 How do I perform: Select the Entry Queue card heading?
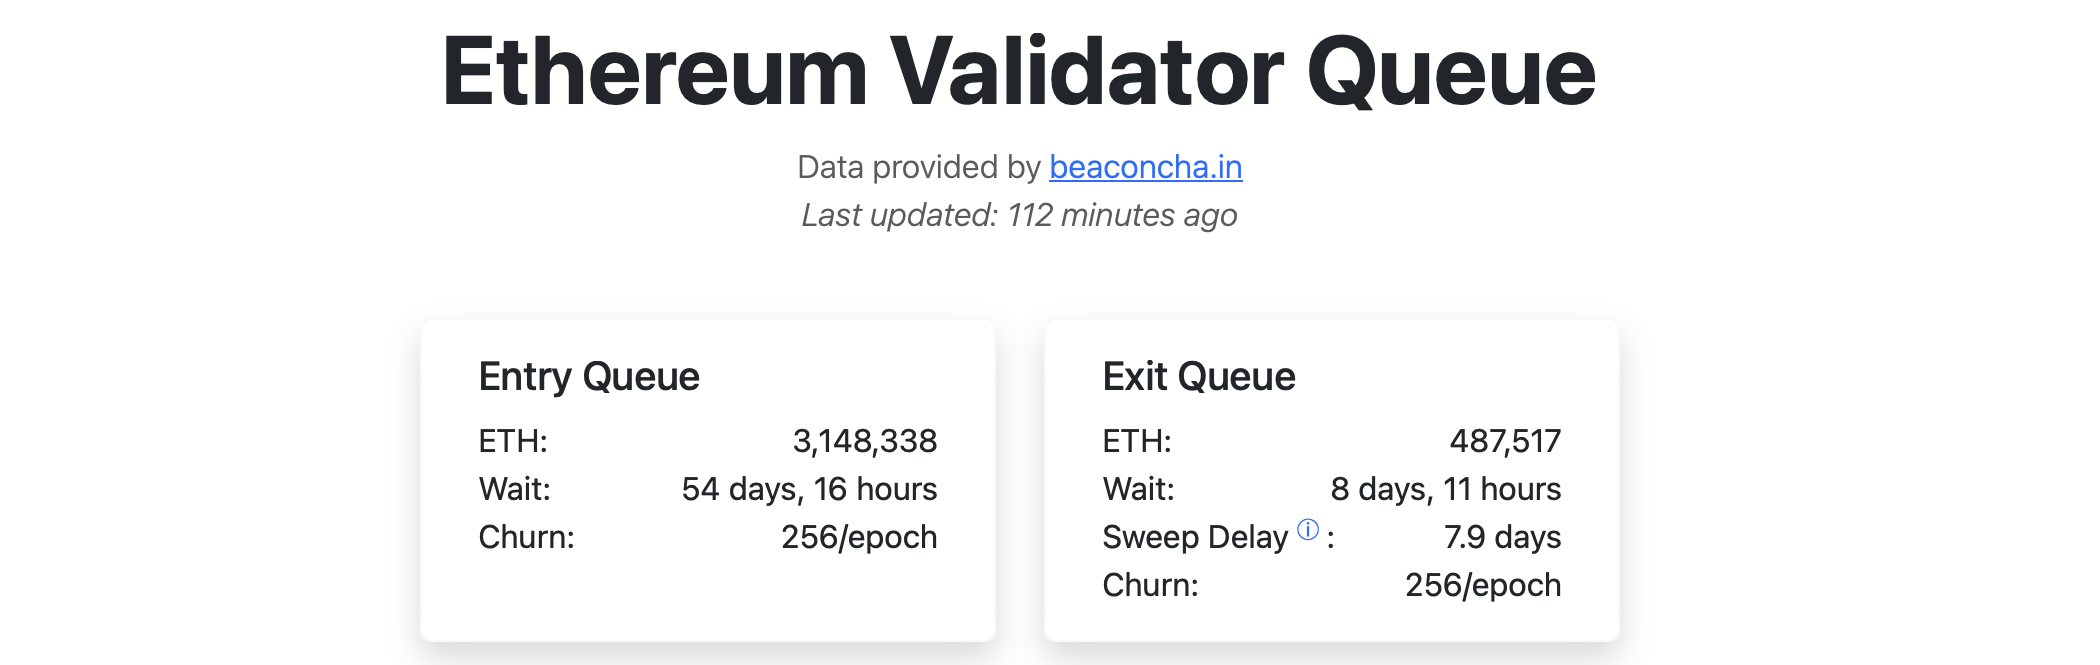pos(589,377)
